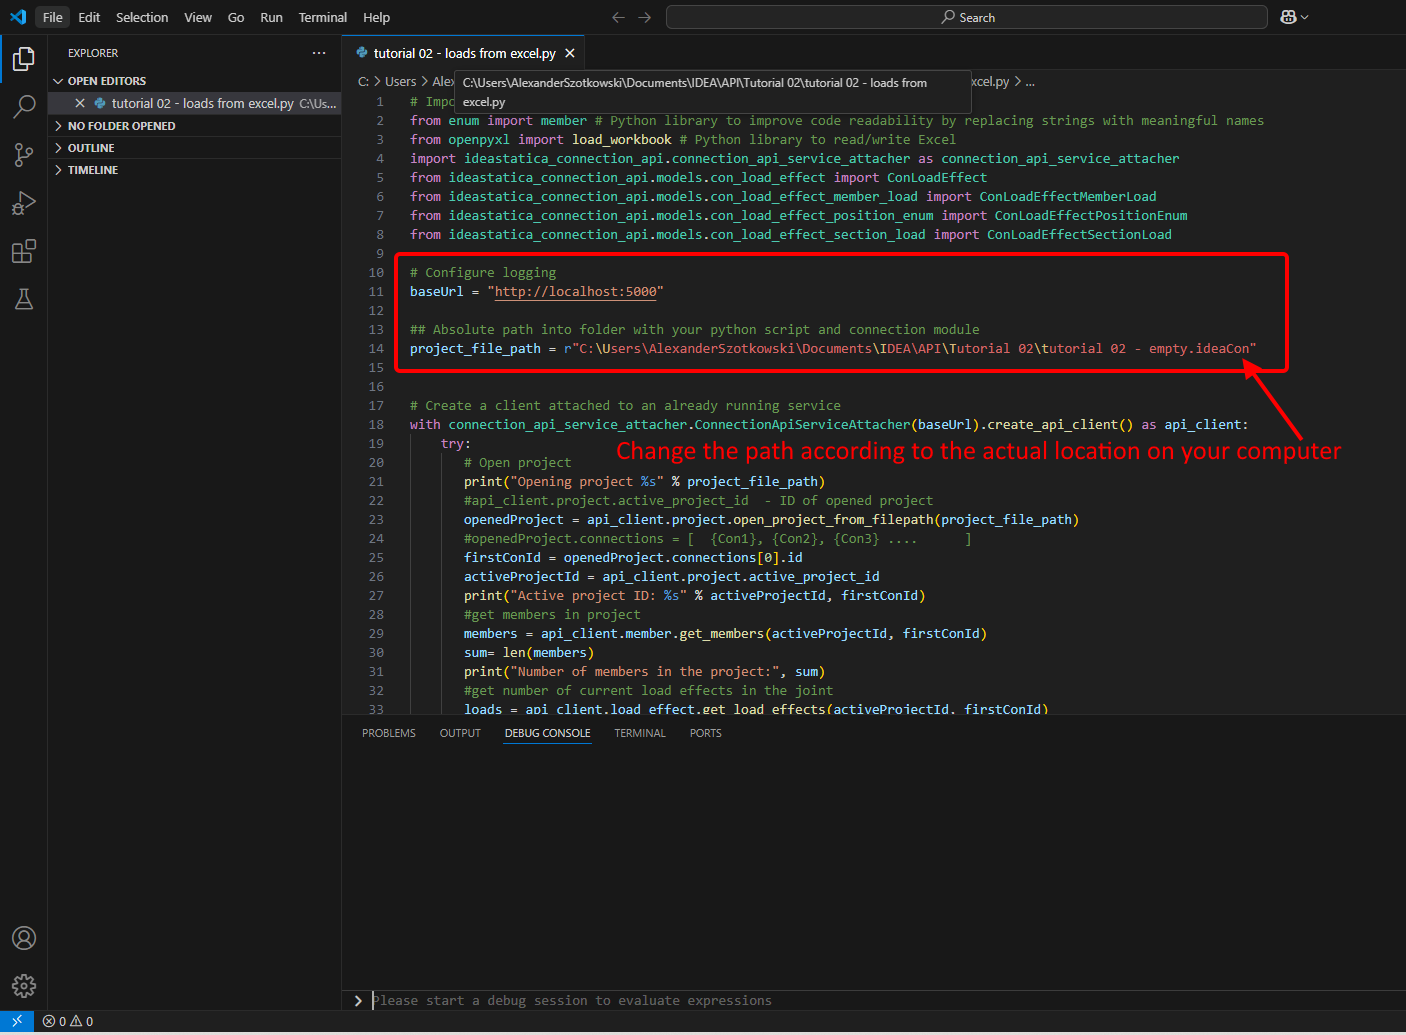Open the Accounts icon near the bottom
1406x1035 pixels.
23,938
